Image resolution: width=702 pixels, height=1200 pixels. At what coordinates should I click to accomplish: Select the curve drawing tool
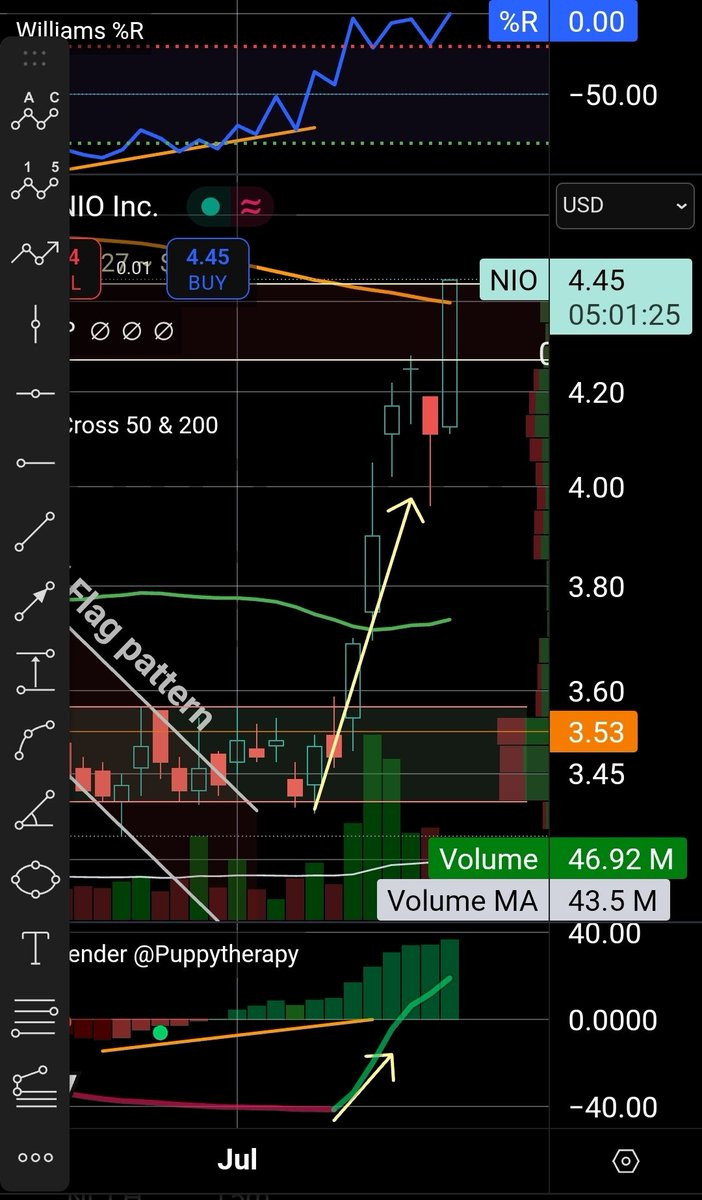[x=35, y=741]
